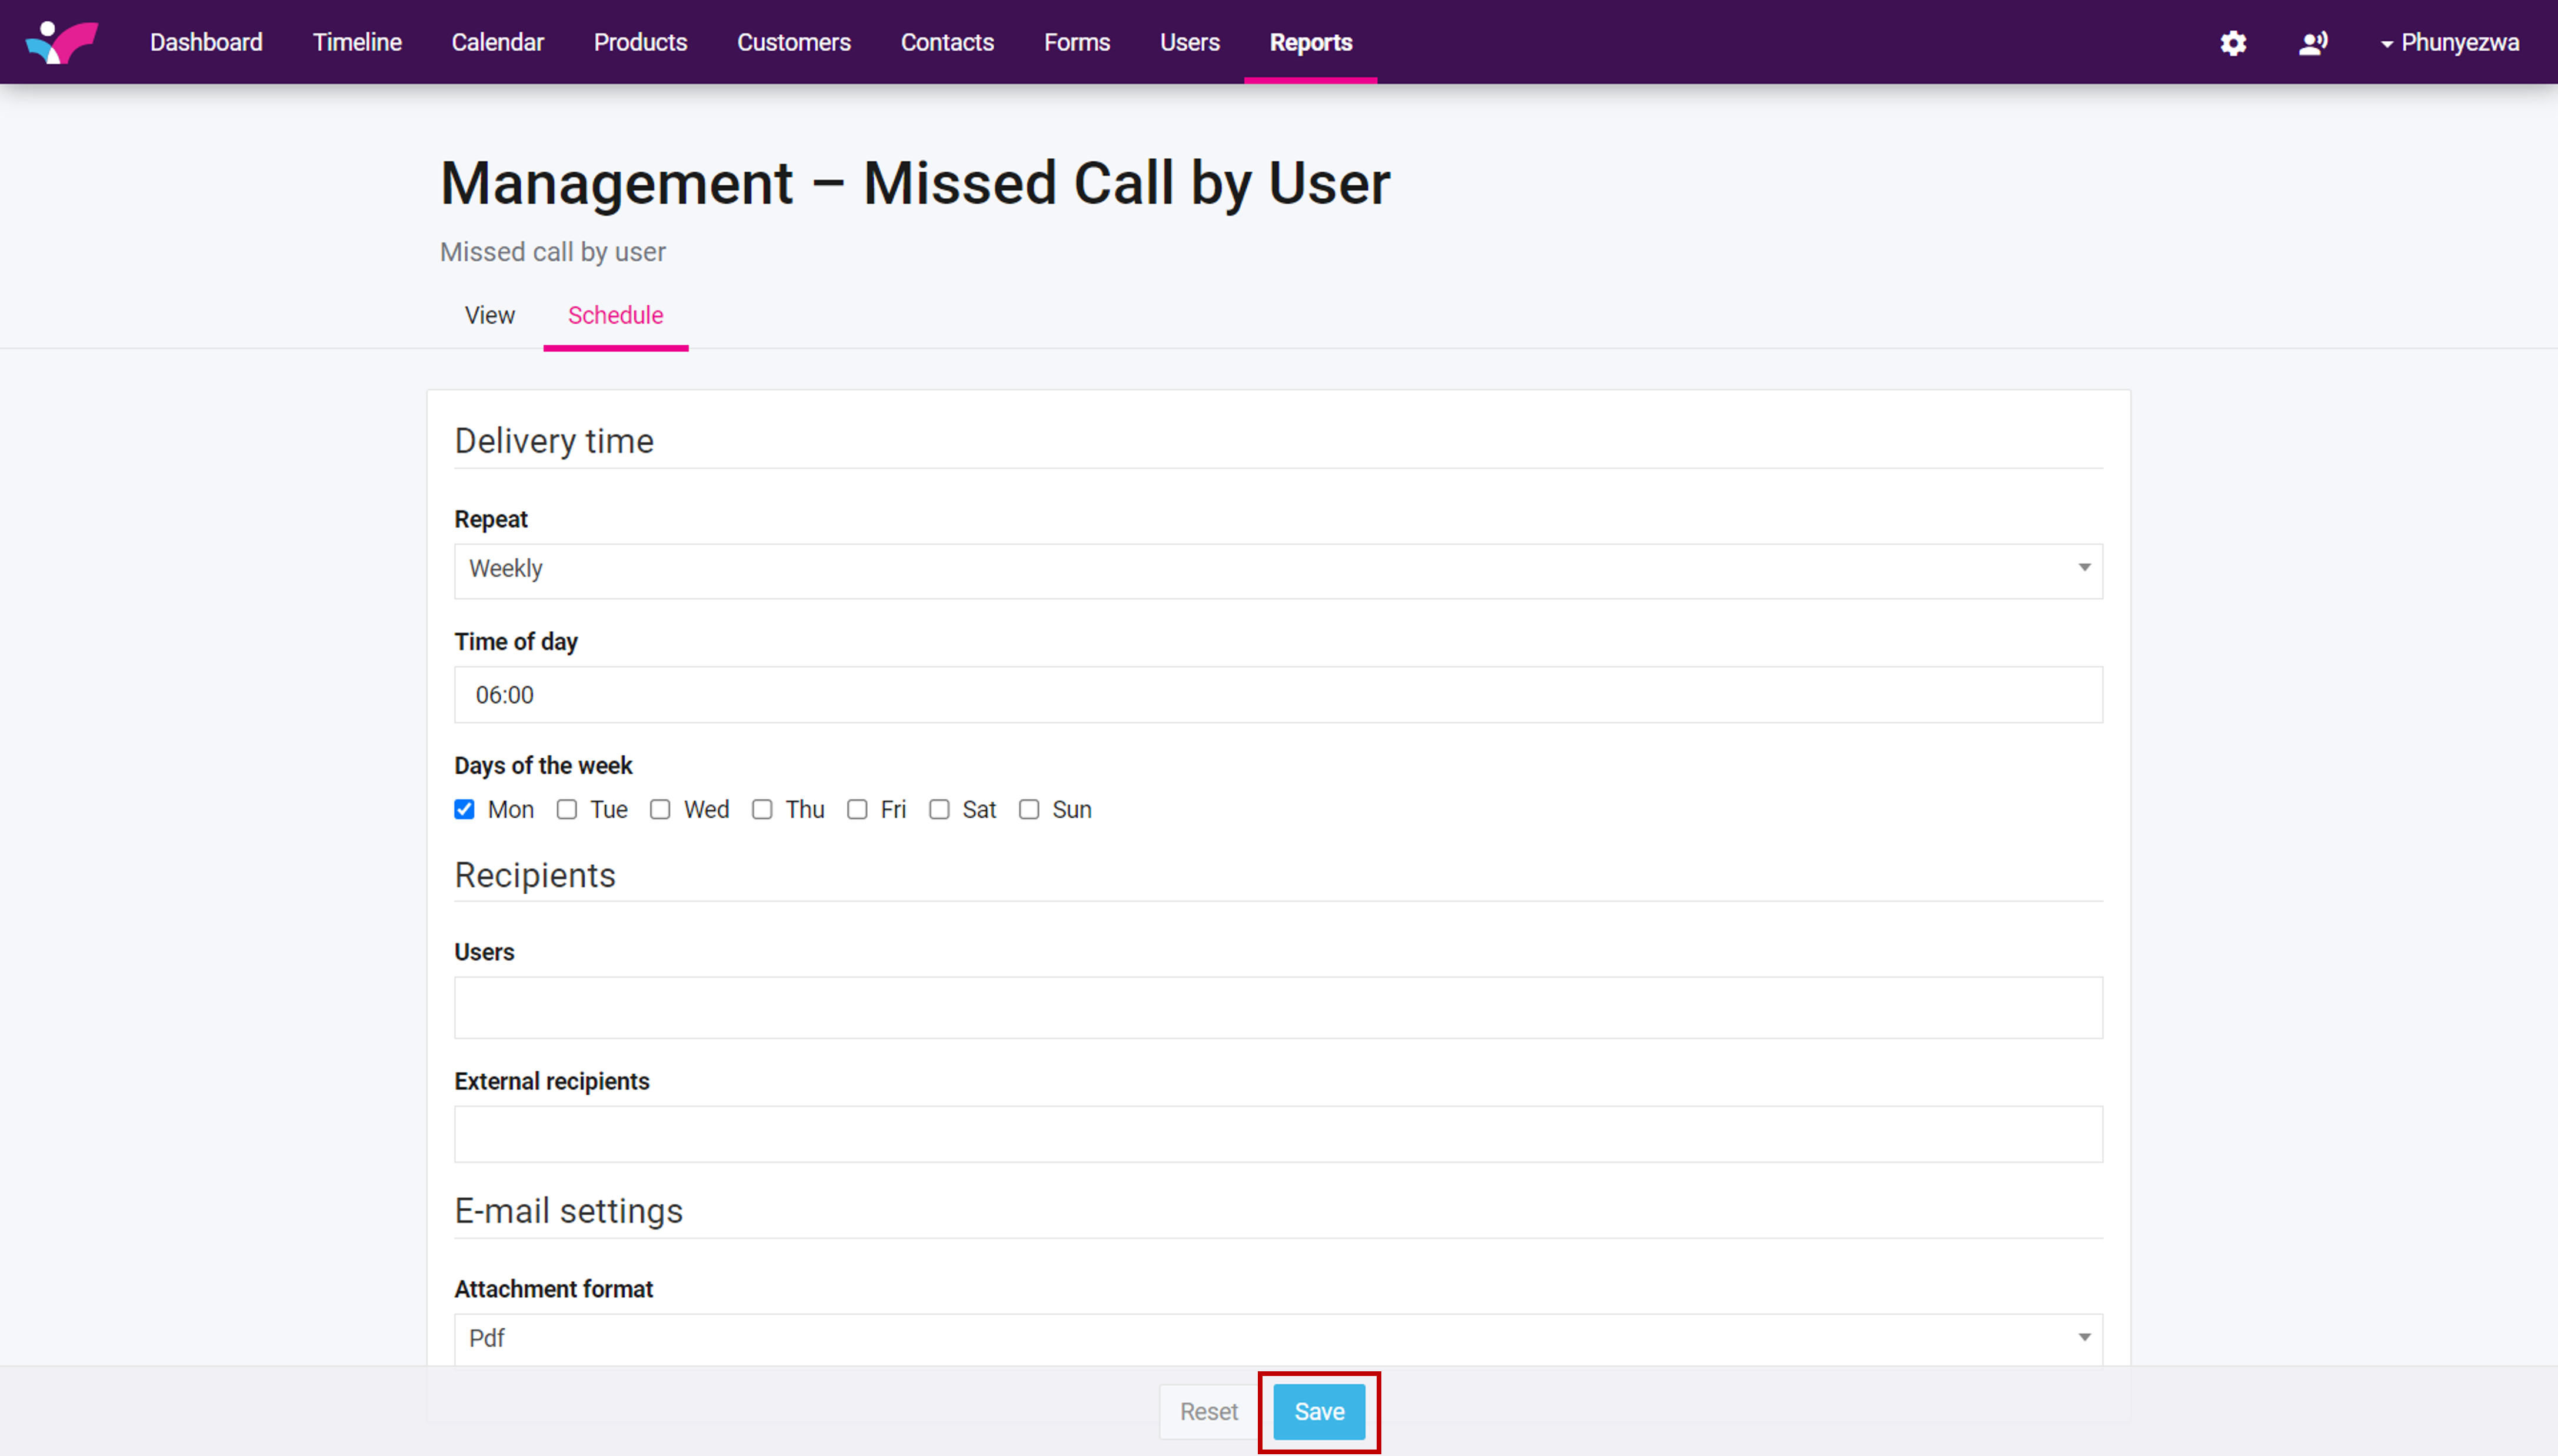Focus the Users recipients field

1277,1007
